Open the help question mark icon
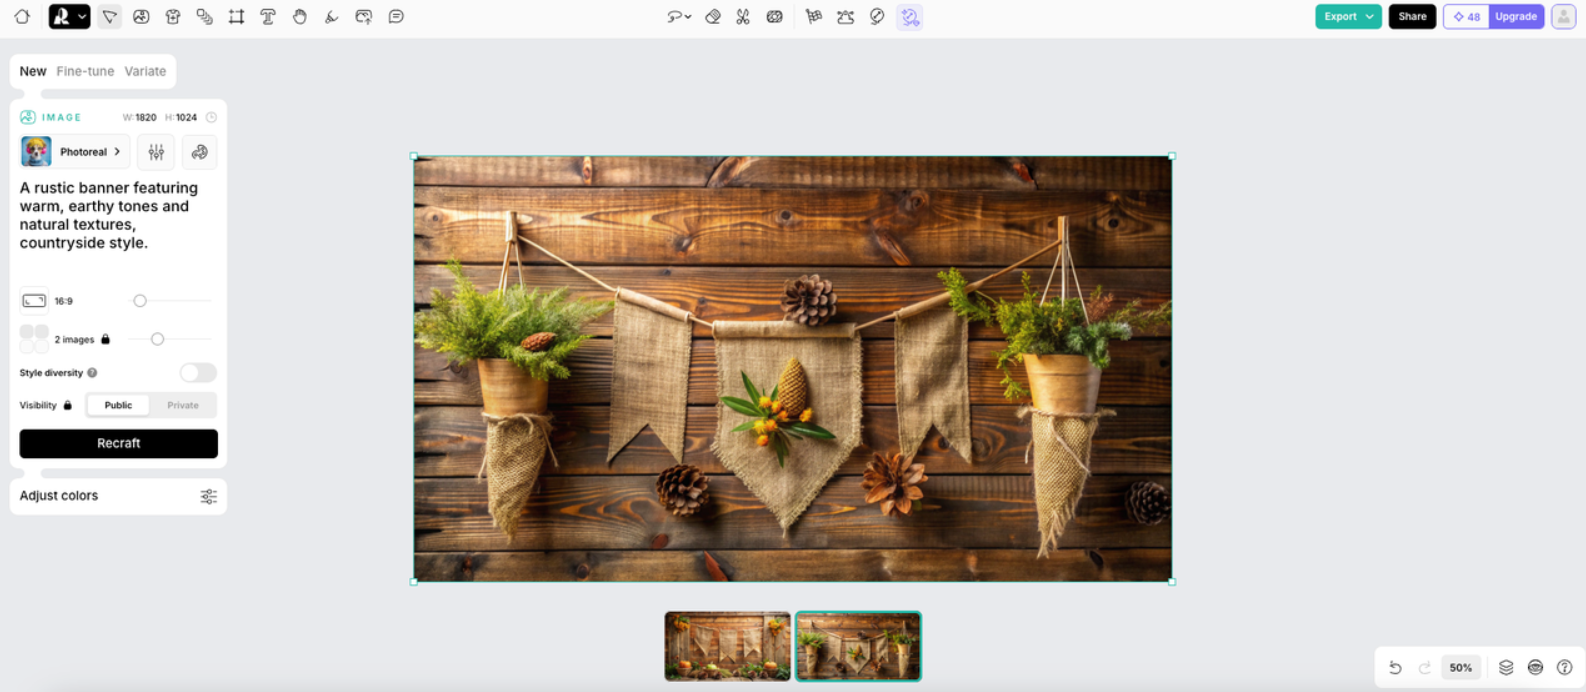 (1565, 667)
